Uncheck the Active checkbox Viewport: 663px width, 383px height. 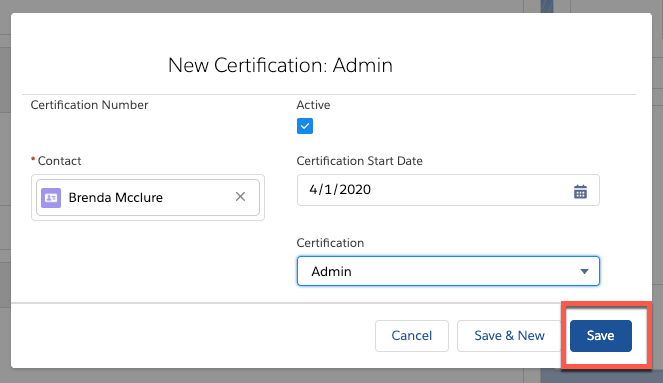point(305,126)
